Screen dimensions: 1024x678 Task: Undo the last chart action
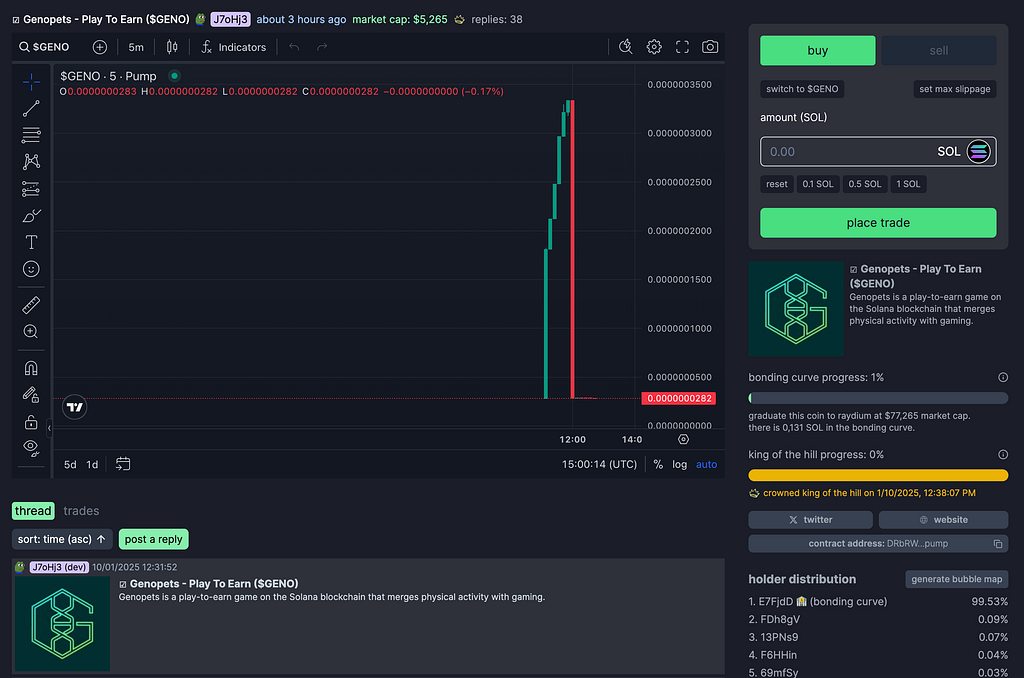tap(294, 47)
